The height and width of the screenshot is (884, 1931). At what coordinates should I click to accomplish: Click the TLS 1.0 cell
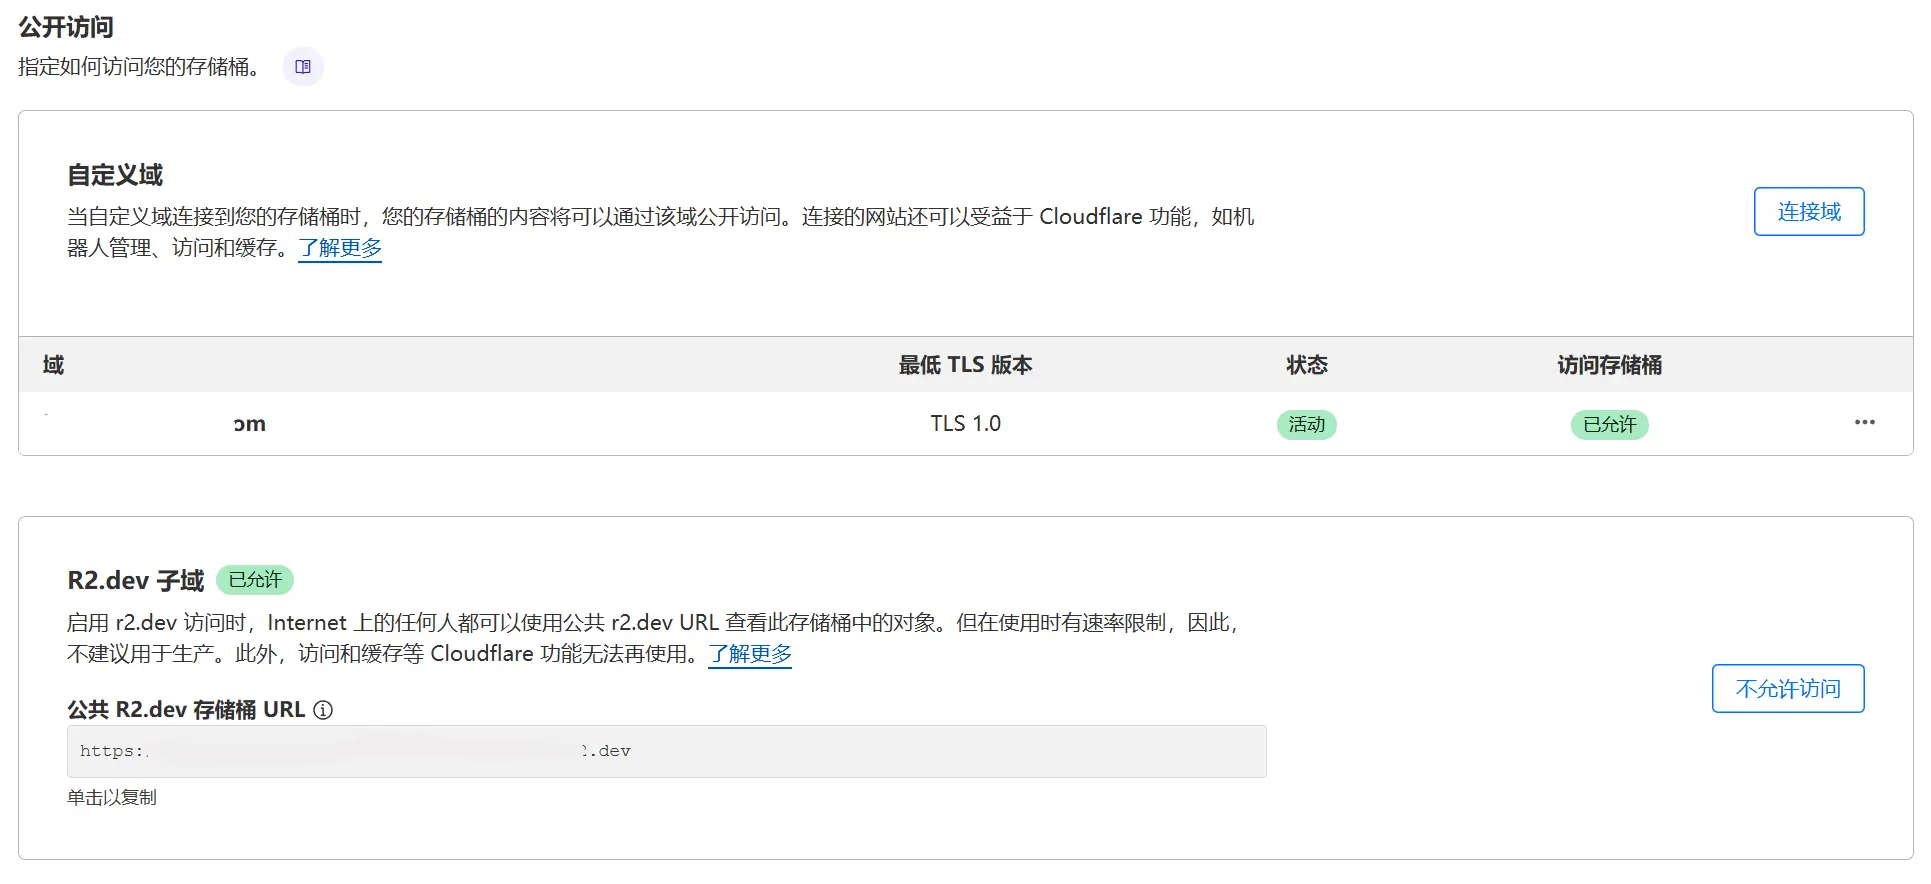tap(965, 424)
